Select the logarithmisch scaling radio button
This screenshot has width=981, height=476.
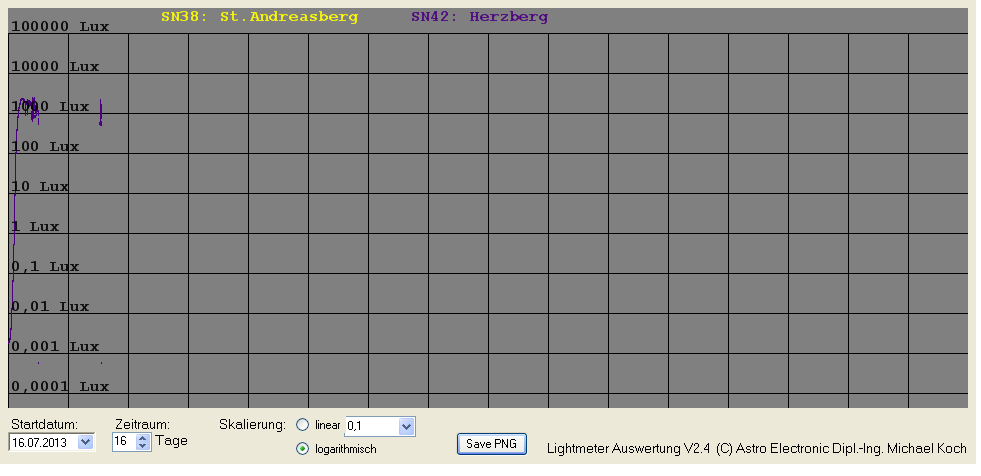click(x=303, y=449)
